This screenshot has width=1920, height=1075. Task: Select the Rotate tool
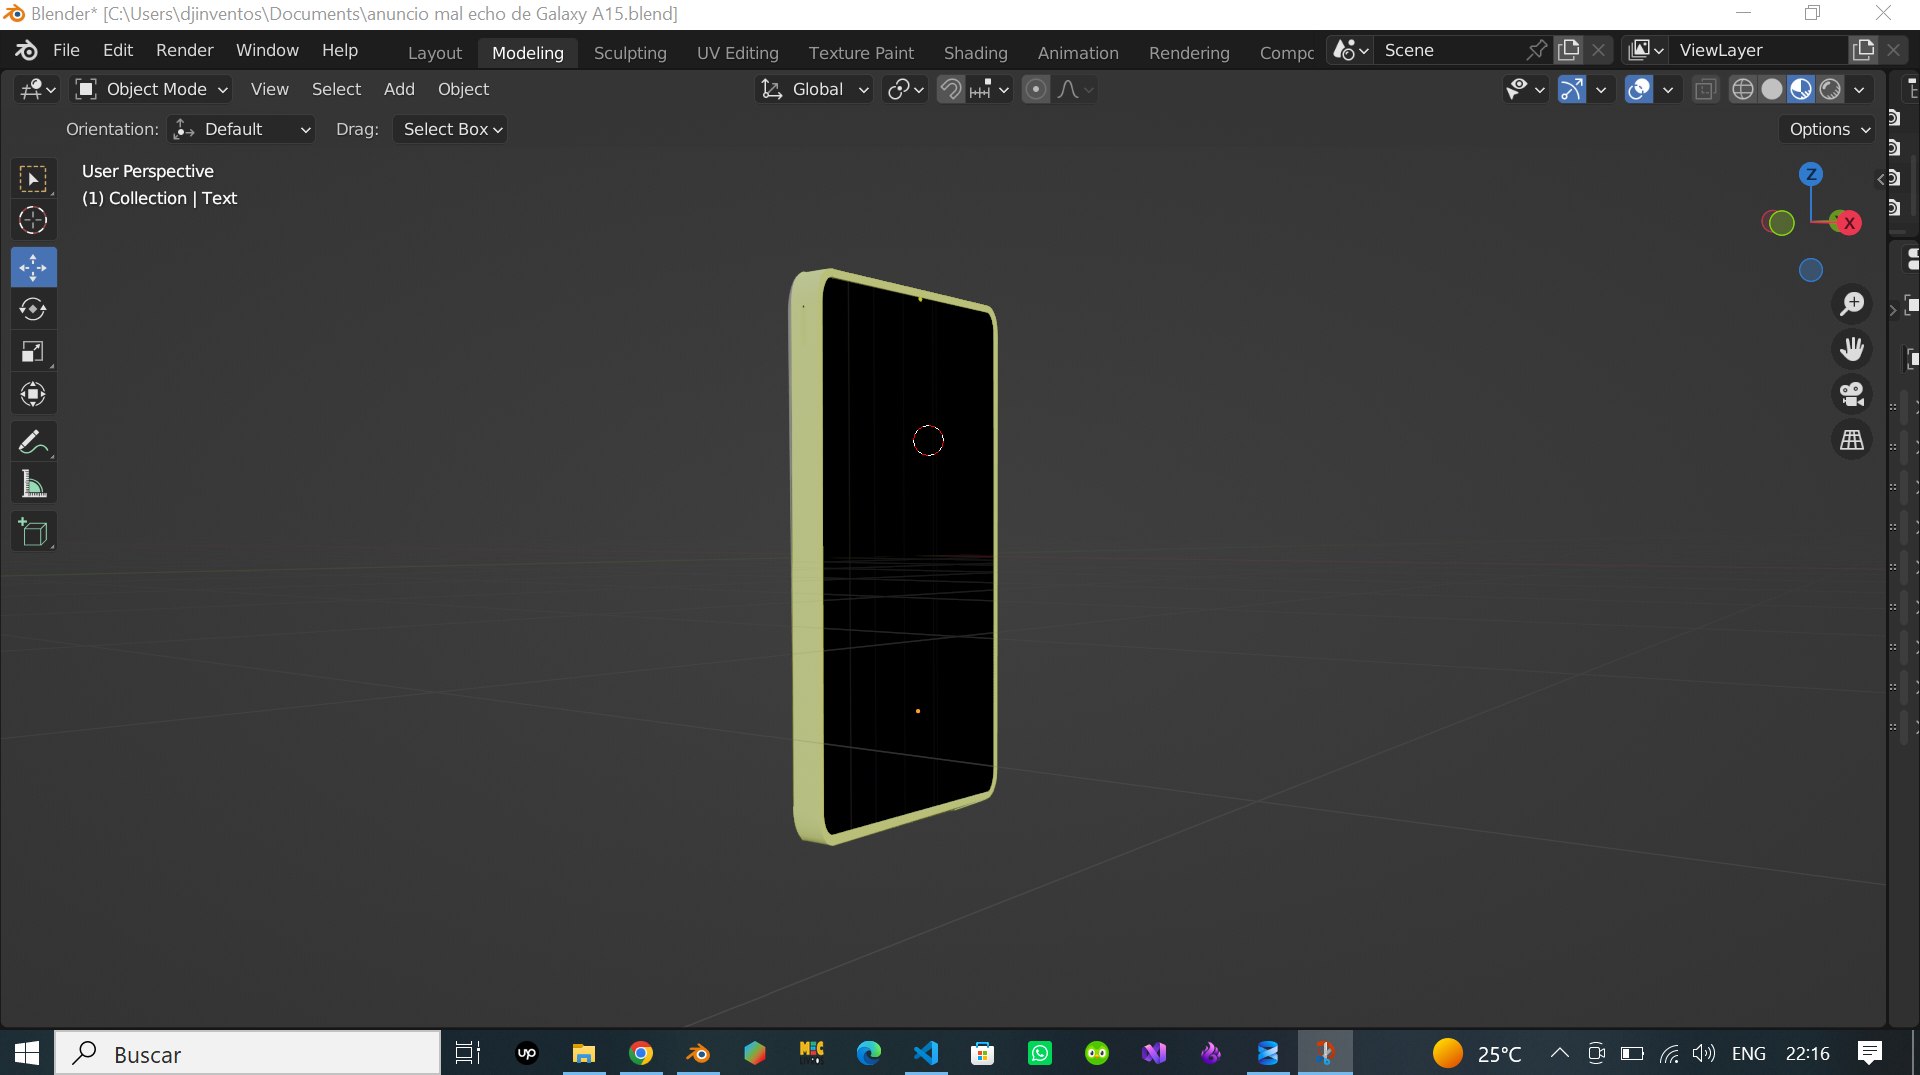point(33,309)
